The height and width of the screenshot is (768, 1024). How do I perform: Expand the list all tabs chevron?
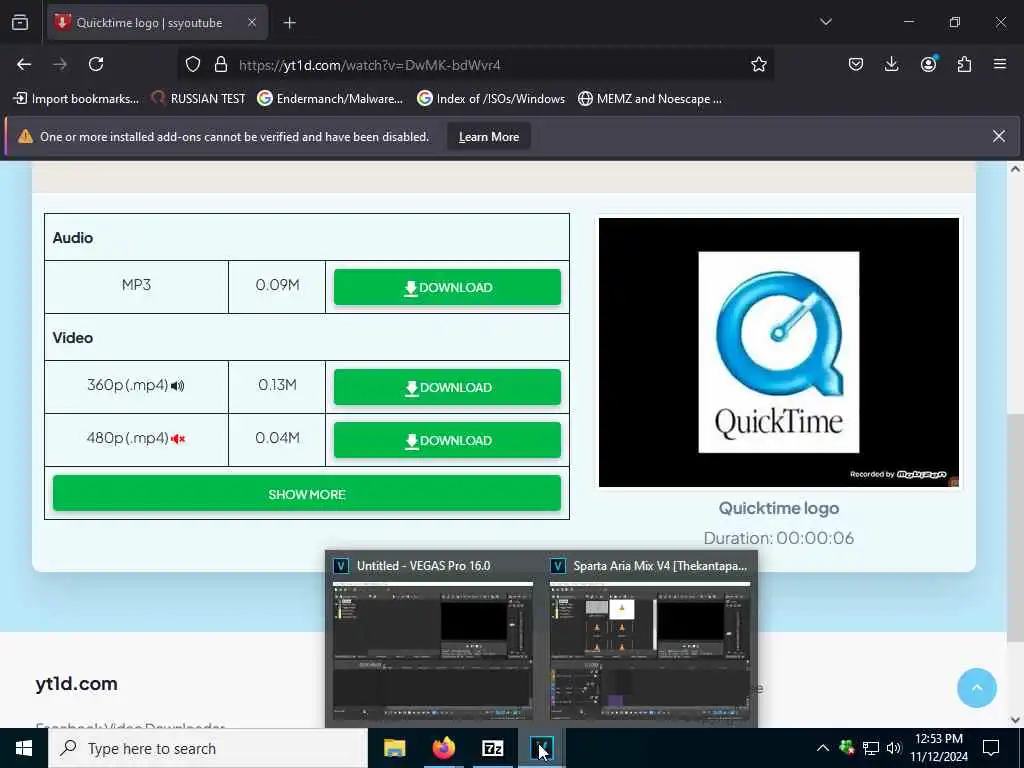click(x=825, y=22)
